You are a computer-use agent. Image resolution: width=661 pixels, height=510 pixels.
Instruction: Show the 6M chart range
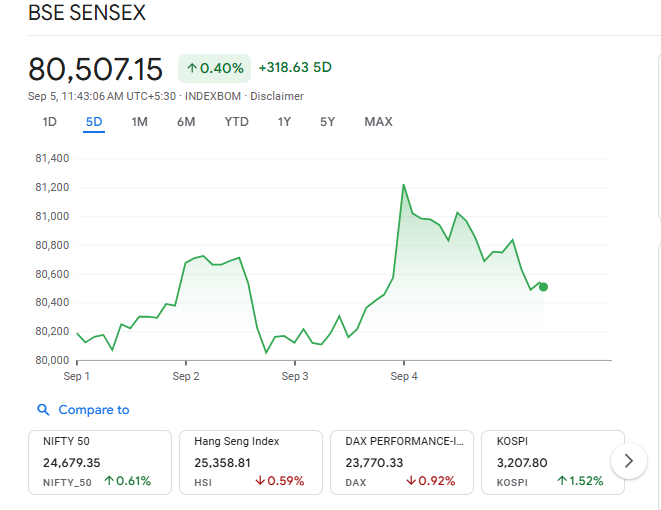pos(186,122)
